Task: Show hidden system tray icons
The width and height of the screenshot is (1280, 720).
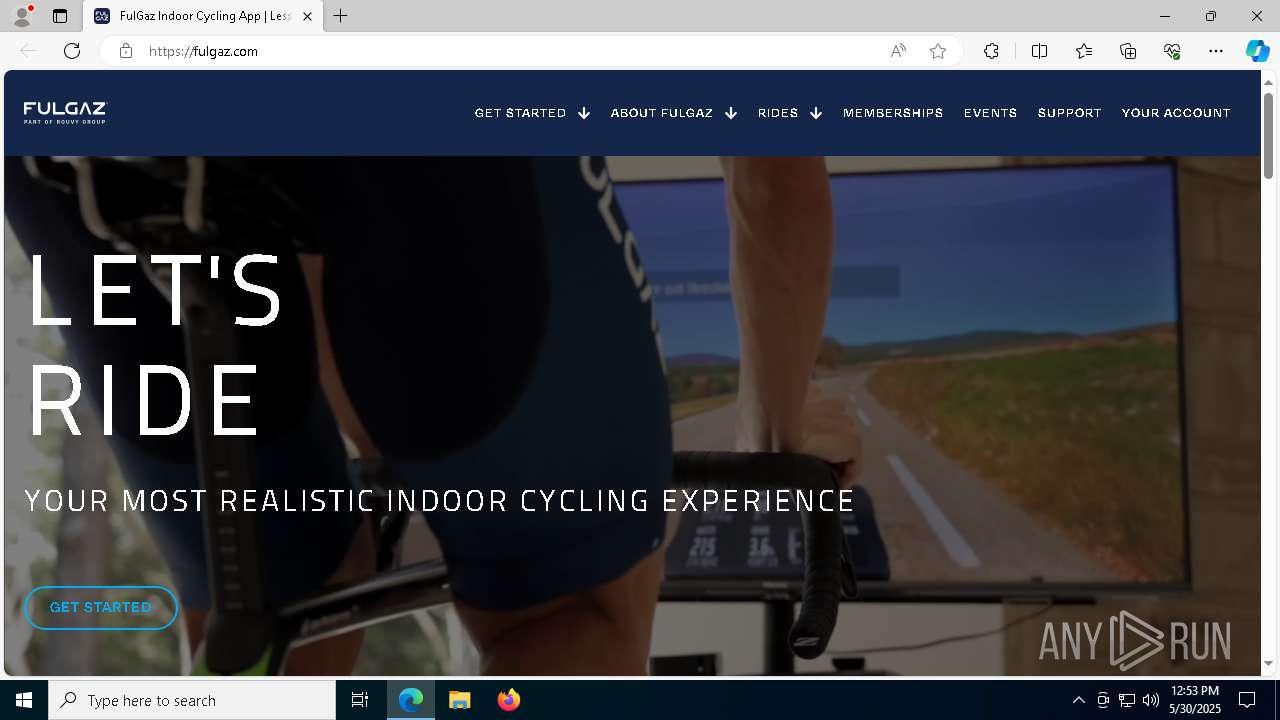Action: [x=1078, y=700]
